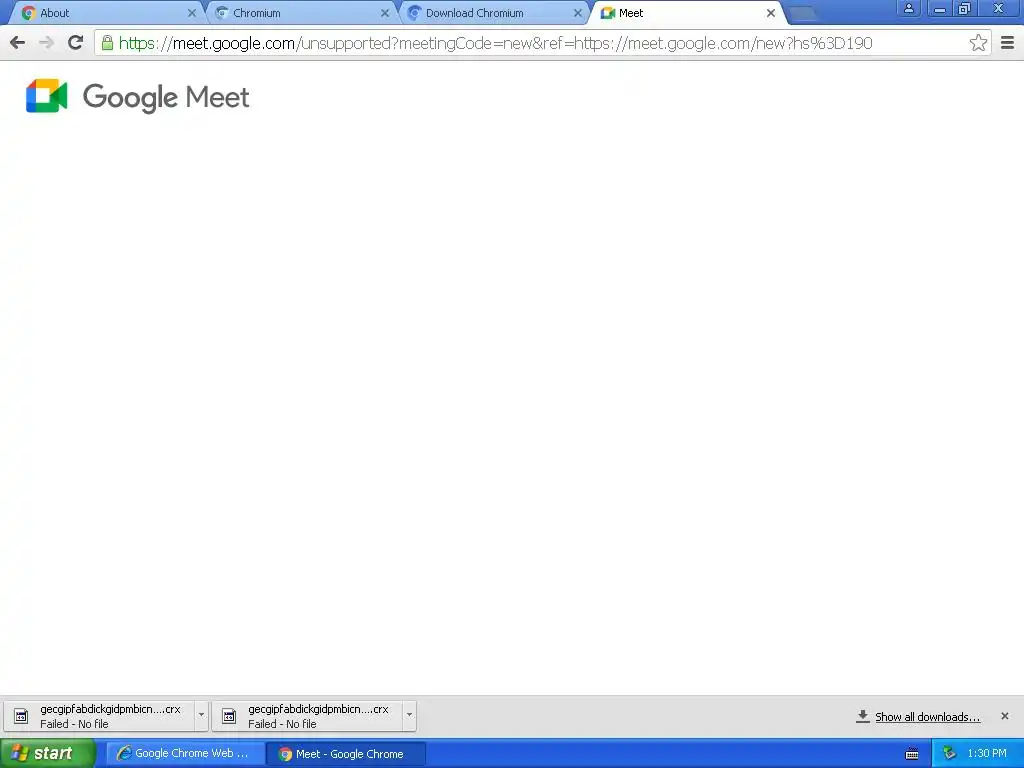
Task: Open the Show all downloads link
Action: (927, 717)
